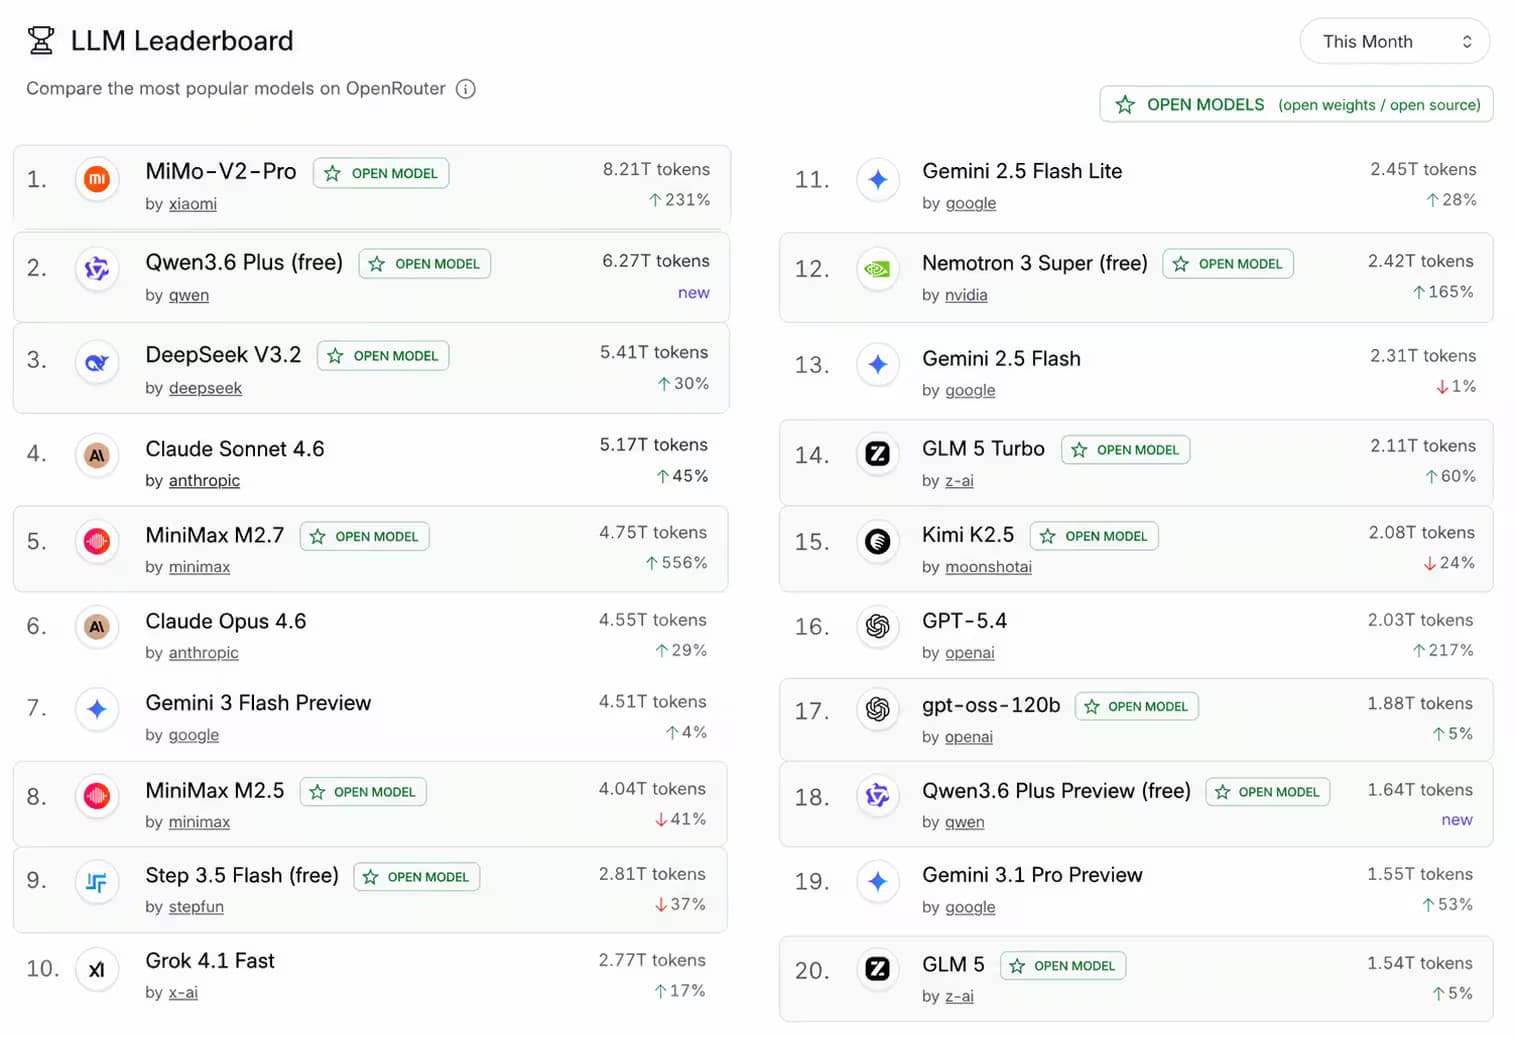Click the 556% growth value for MiniMax M2.7

(x=677, y=563)
